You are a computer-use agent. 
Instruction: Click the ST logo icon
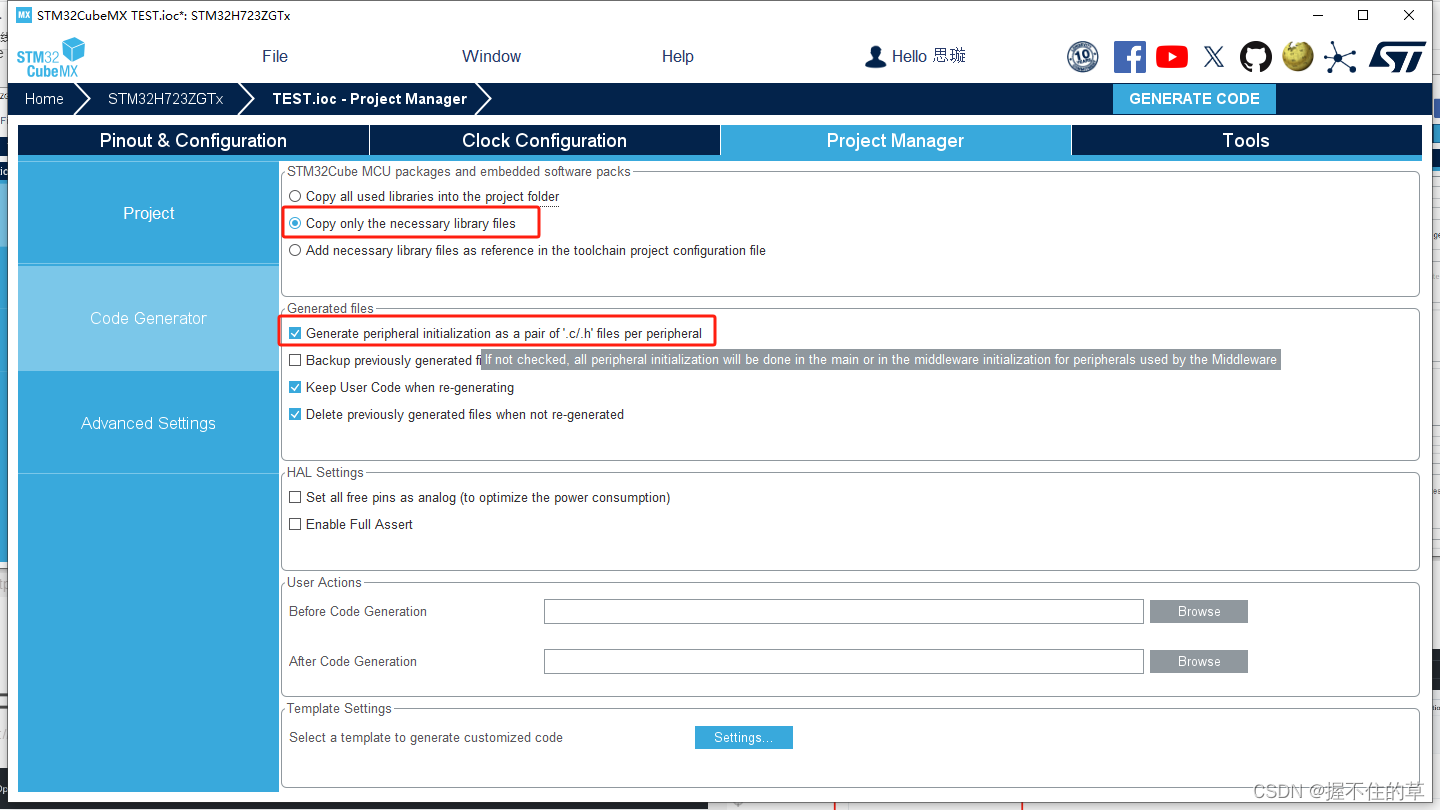coord(1397,57)
